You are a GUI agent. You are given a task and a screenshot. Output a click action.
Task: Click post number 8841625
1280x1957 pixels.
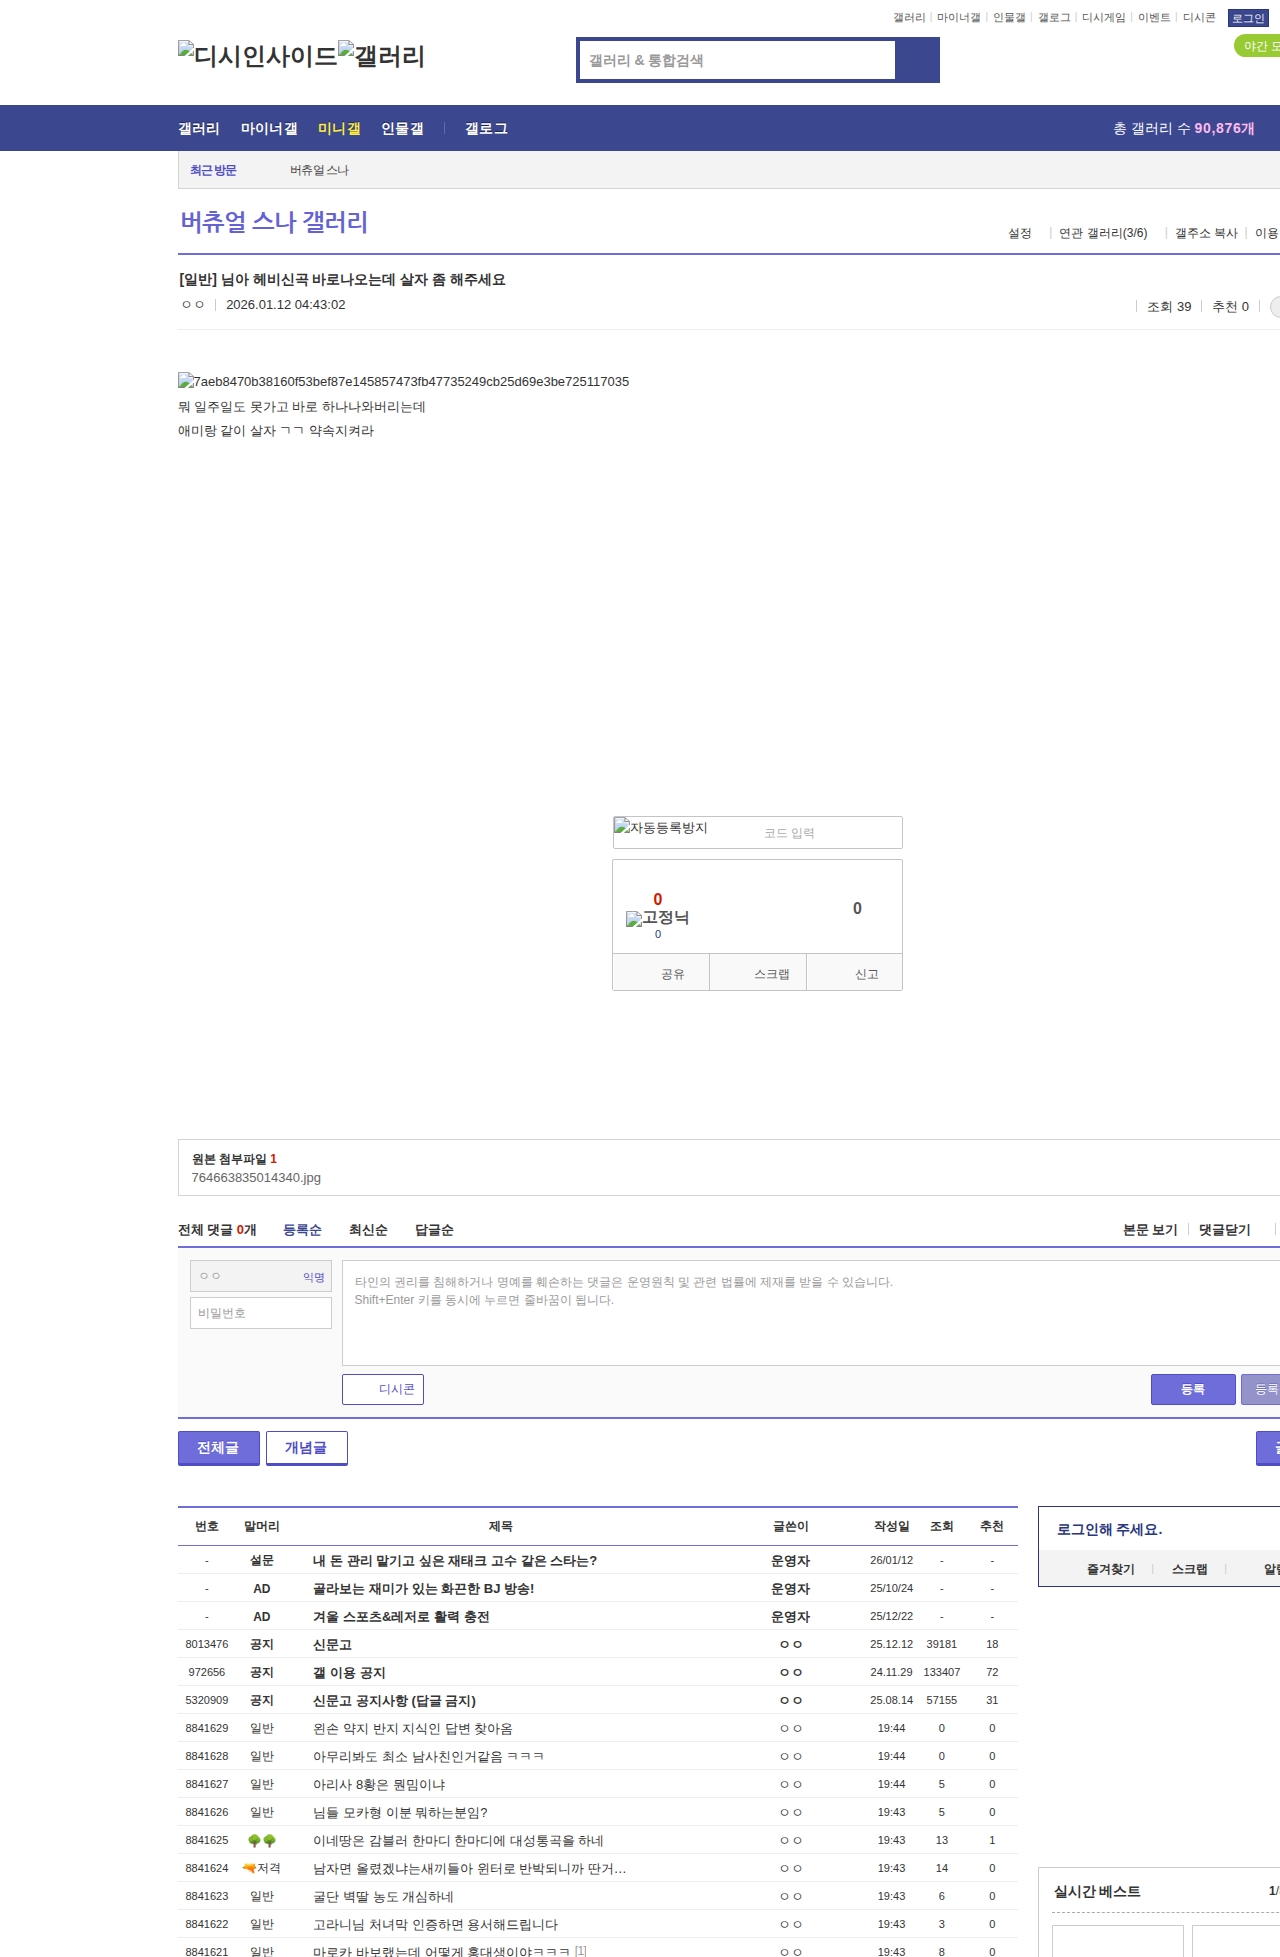206,1840
